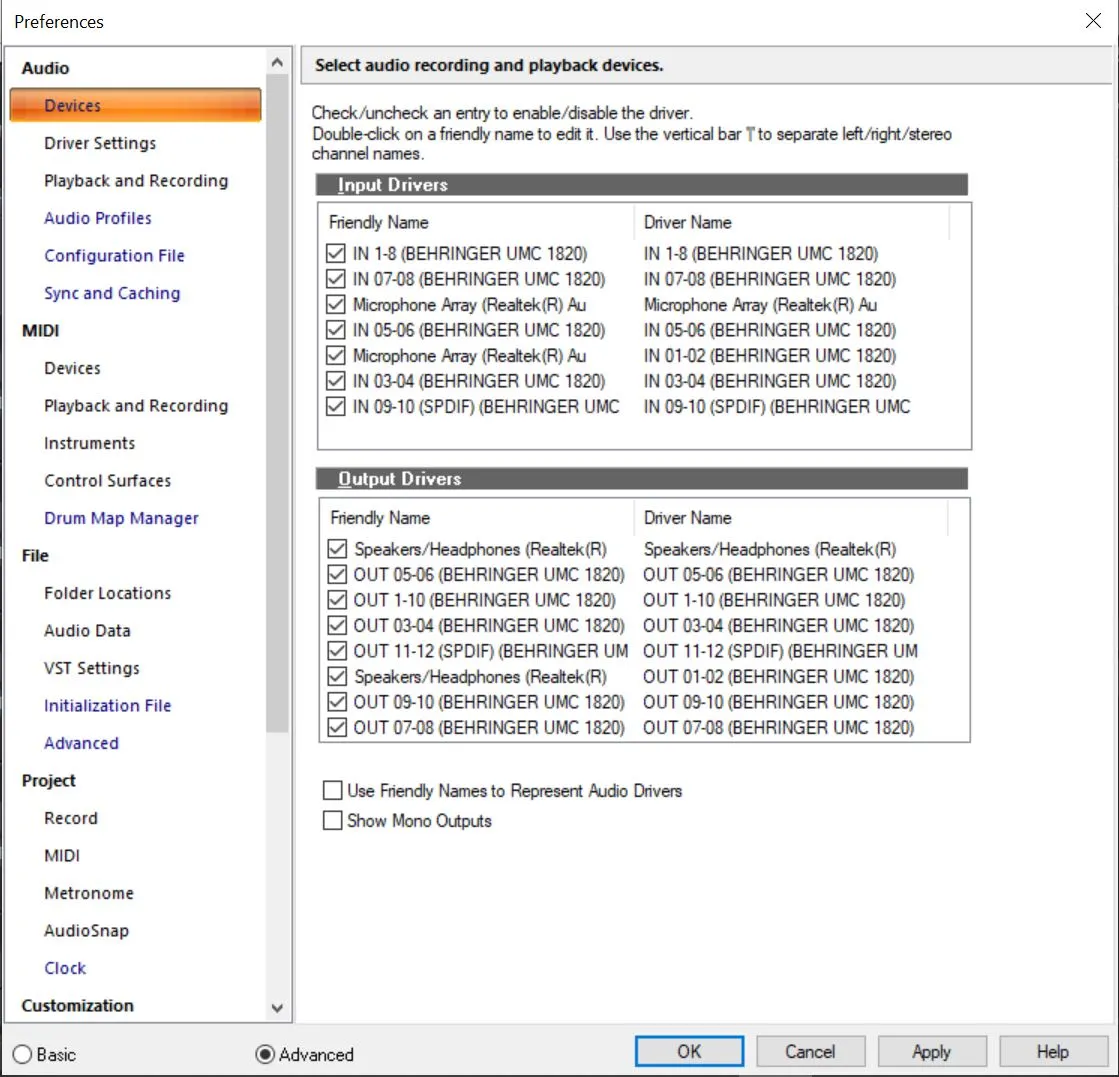Open Drum Map Manager page
This screenshot has width=1119, height=1077.
click(121, 517)
